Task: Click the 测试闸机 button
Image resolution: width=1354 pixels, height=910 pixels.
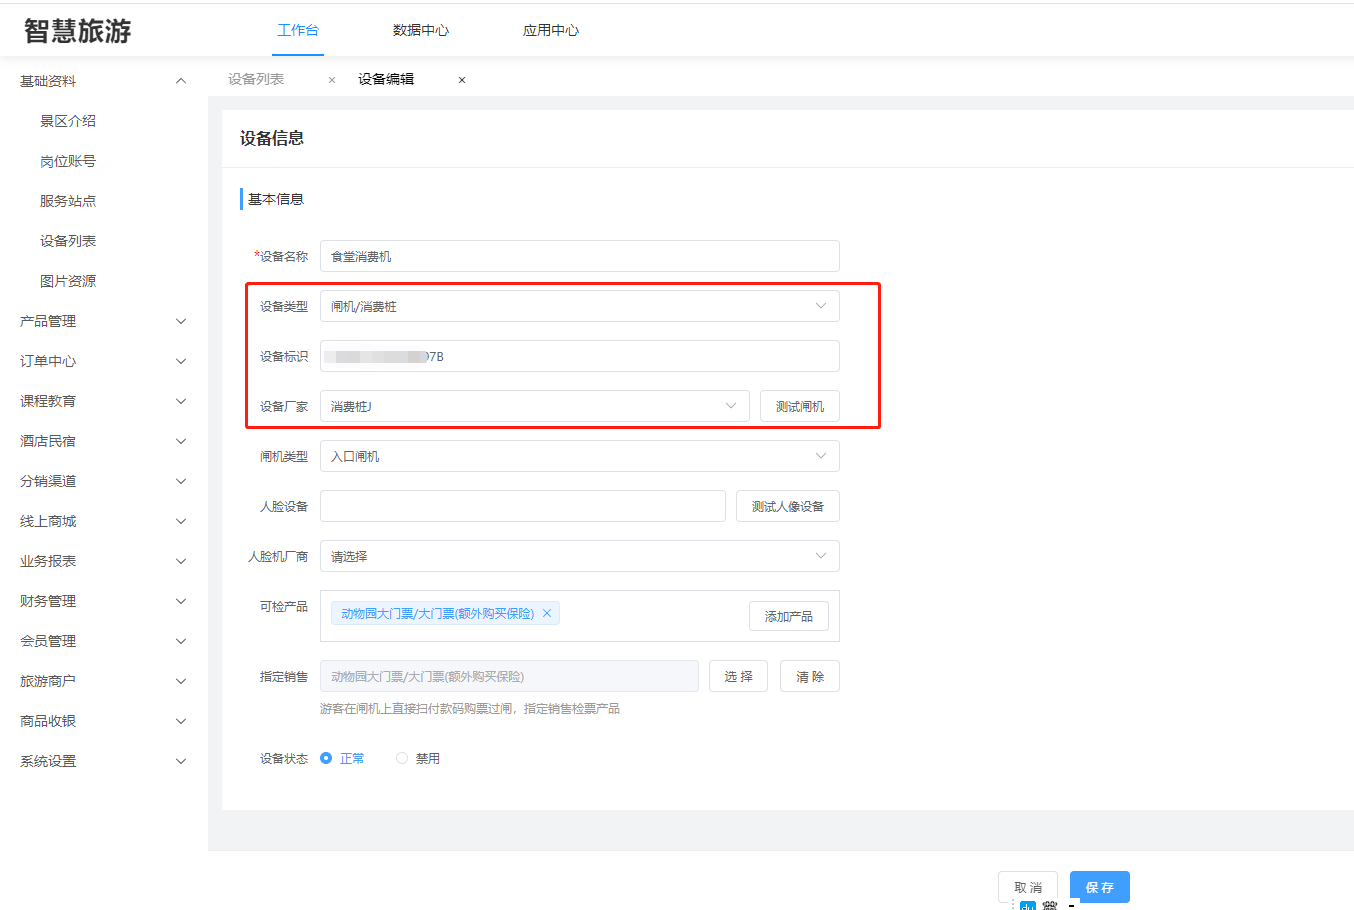Action: tap(799, 406)
